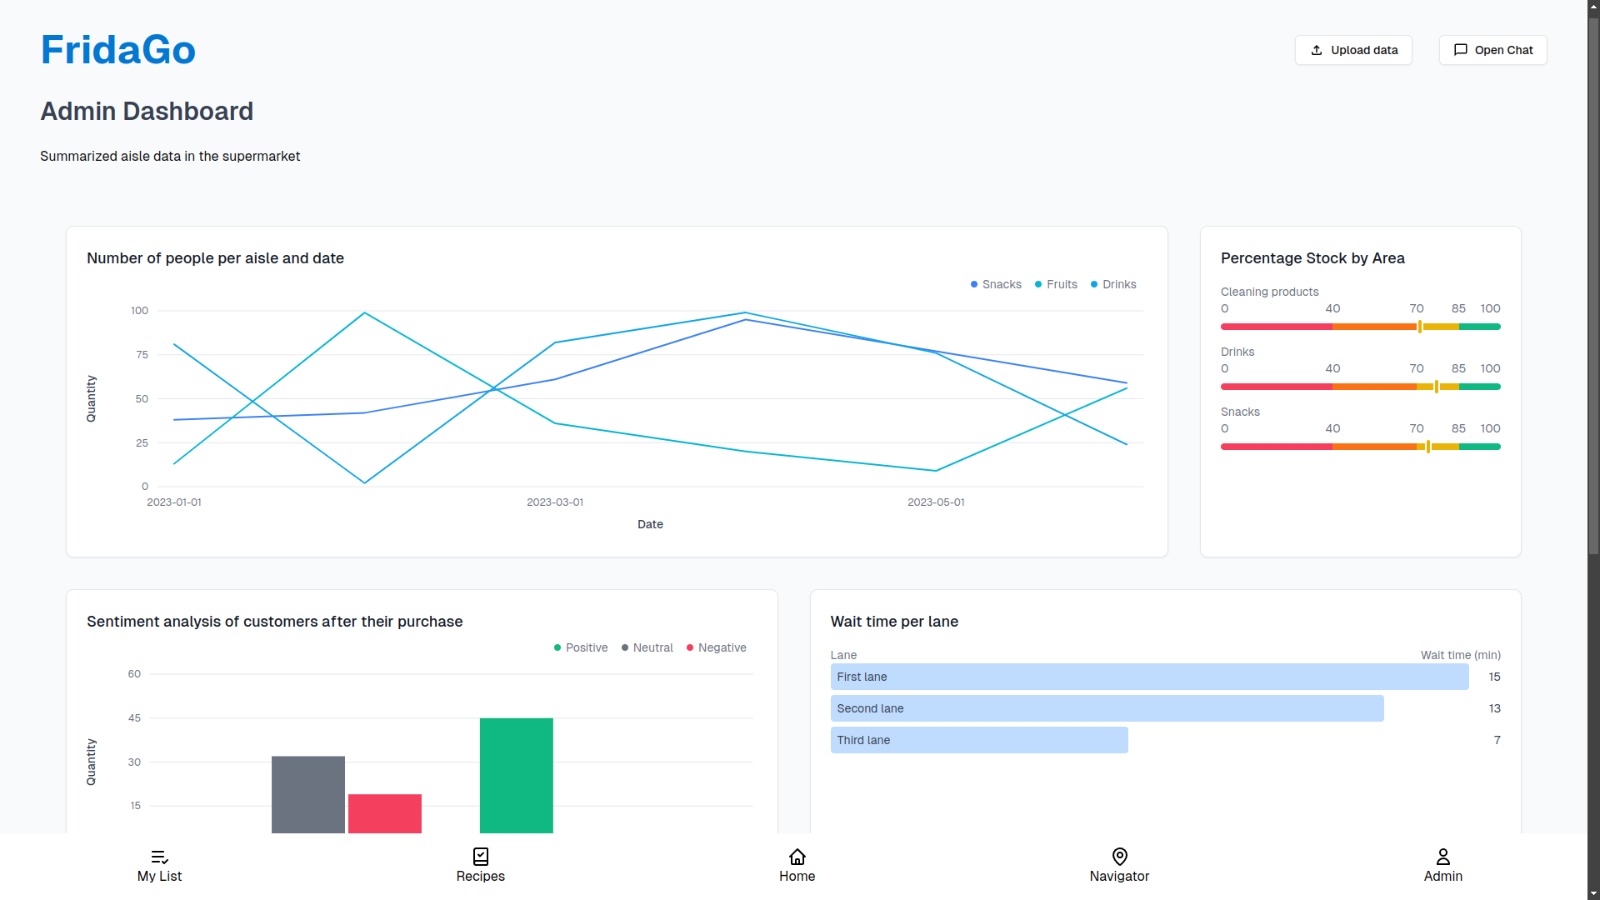
Task: Toggle Drinks series in line chart legend
Action: click(1113, 285)
